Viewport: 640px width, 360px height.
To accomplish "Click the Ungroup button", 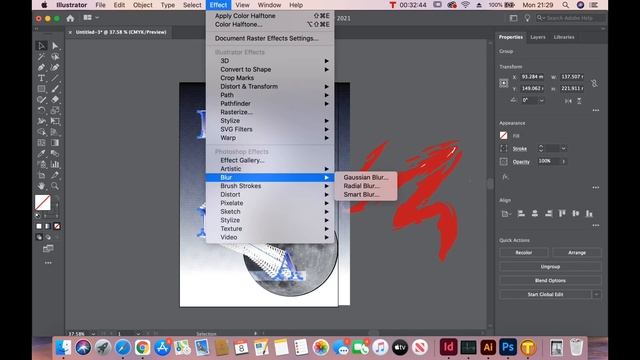I will [x=550, y=267].
